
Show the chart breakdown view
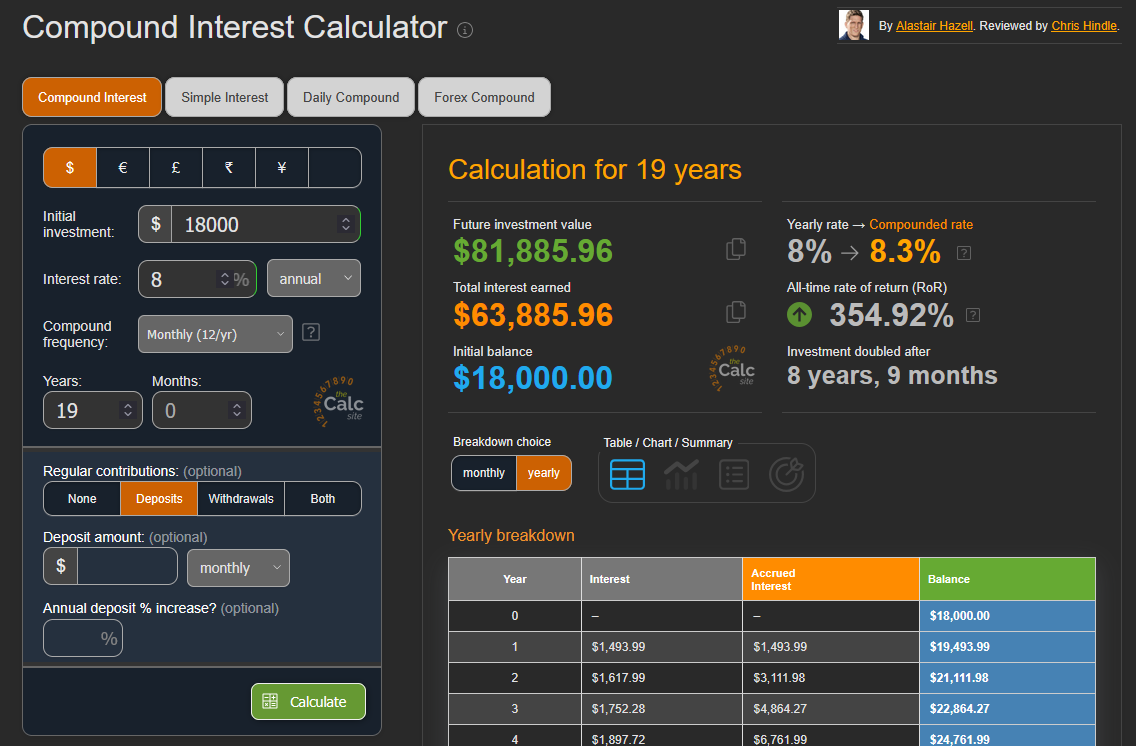[681, 475]
